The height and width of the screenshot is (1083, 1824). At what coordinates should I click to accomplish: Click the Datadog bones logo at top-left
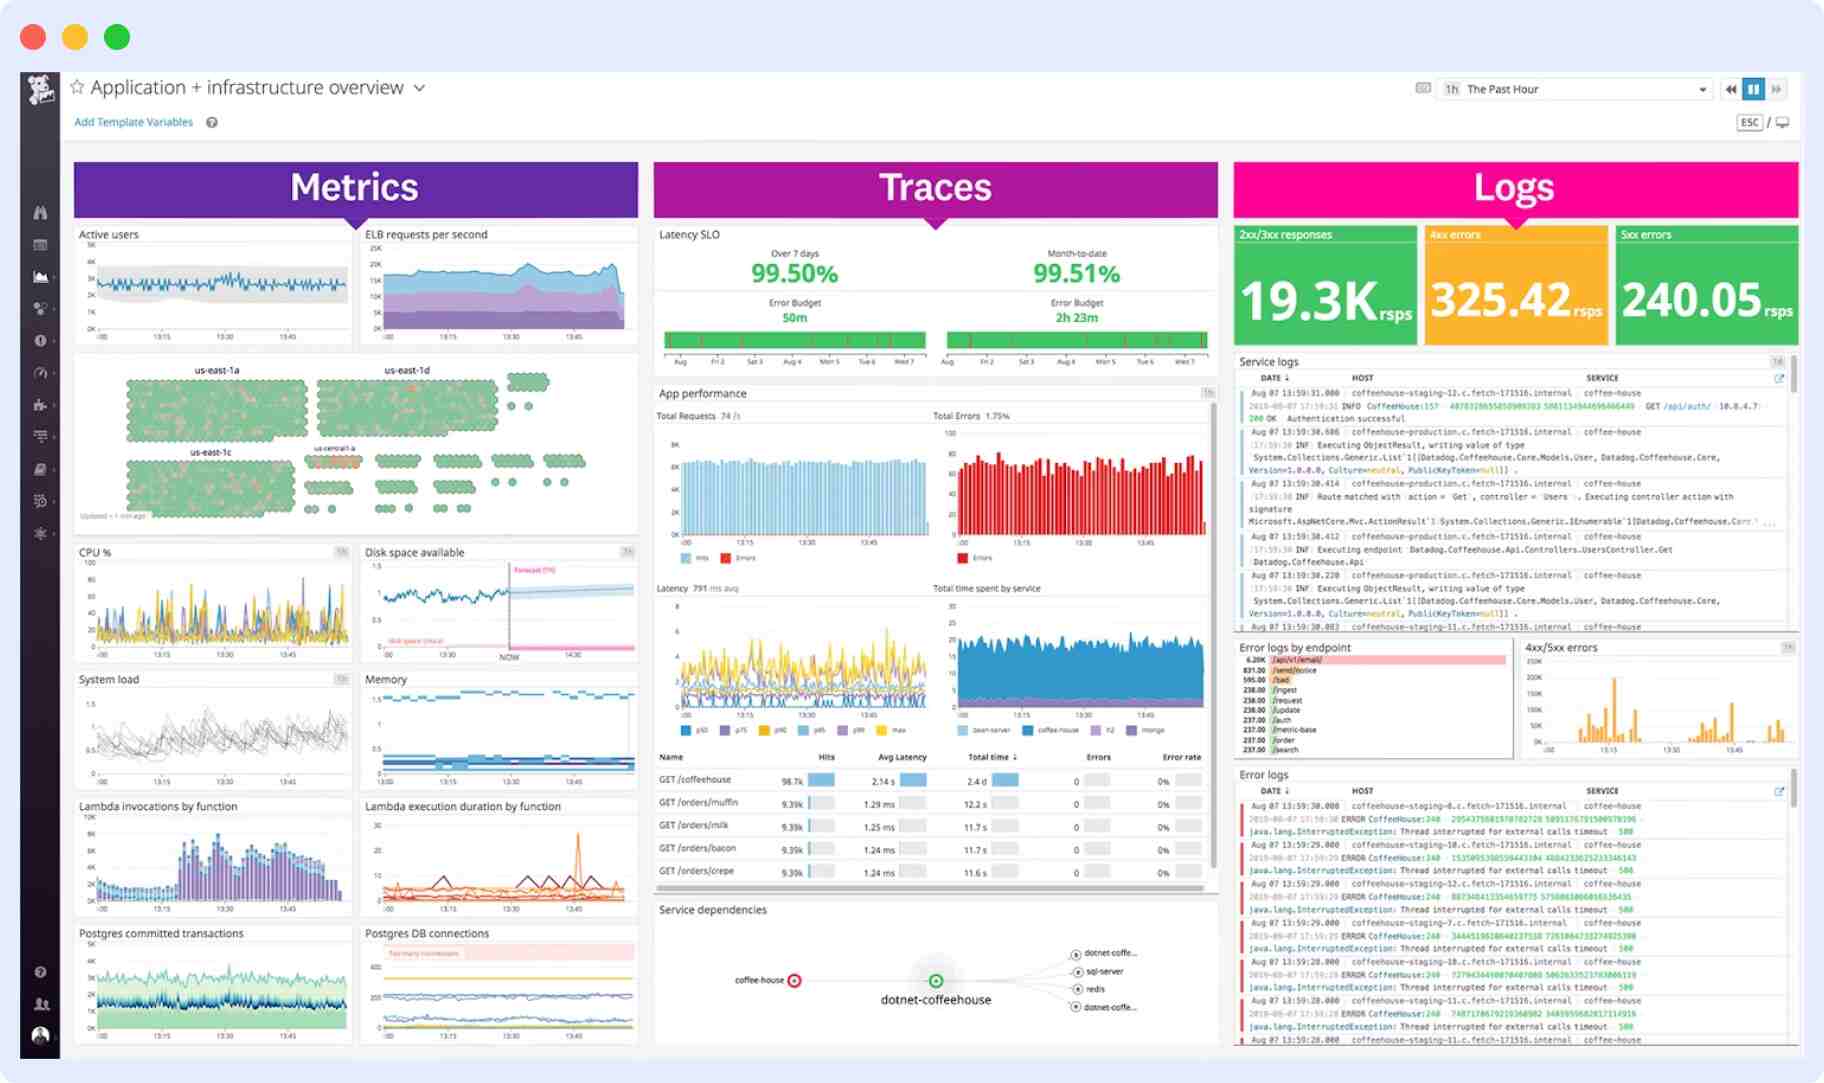[x=38, y=87]
